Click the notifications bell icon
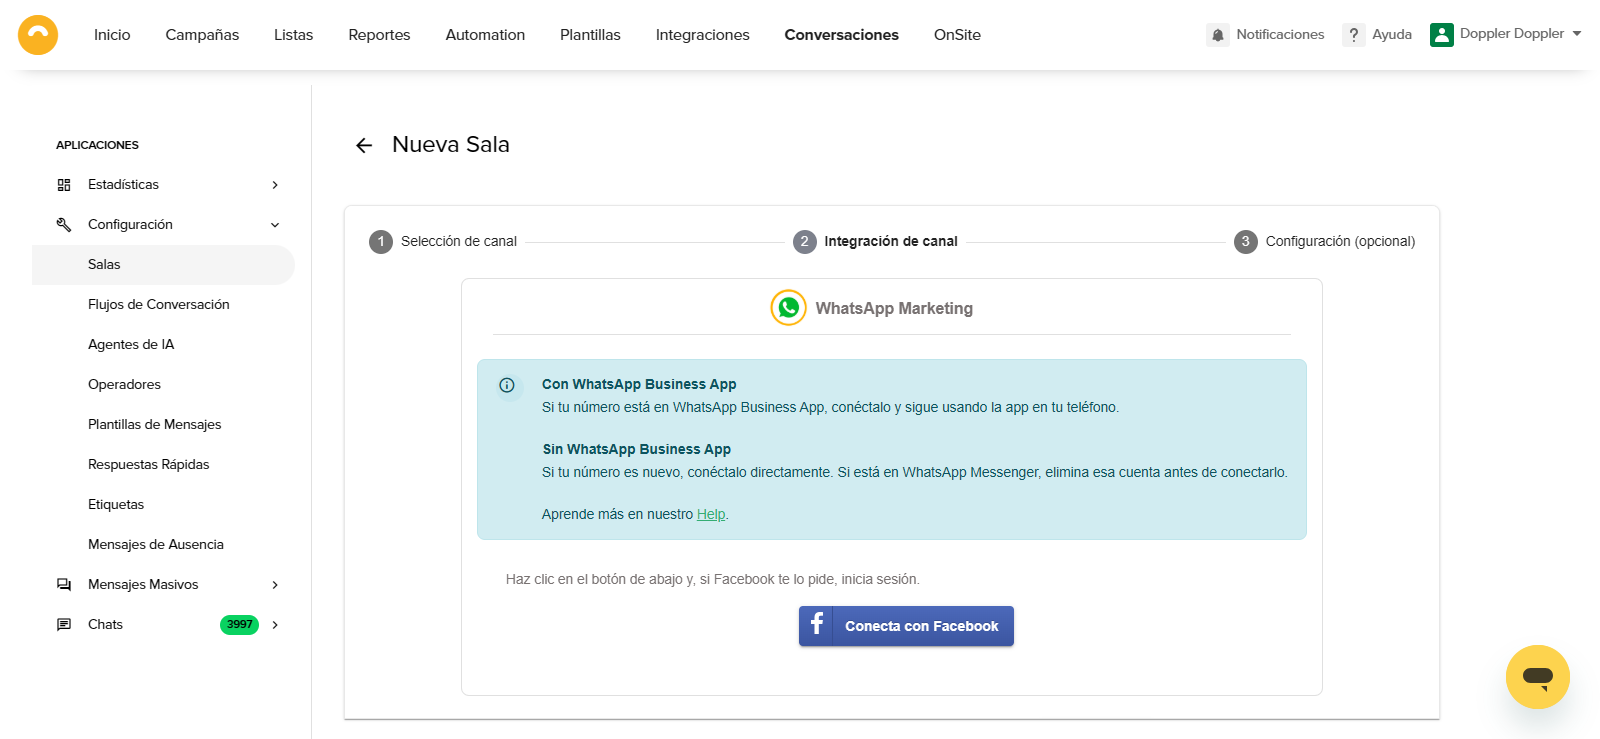Image resolution: width=1600 pixels, height=739 pixels. 1218,35
